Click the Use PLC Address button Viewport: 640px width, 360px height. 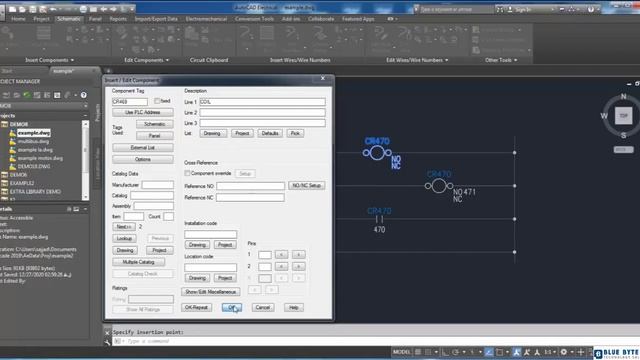point(143,112)
